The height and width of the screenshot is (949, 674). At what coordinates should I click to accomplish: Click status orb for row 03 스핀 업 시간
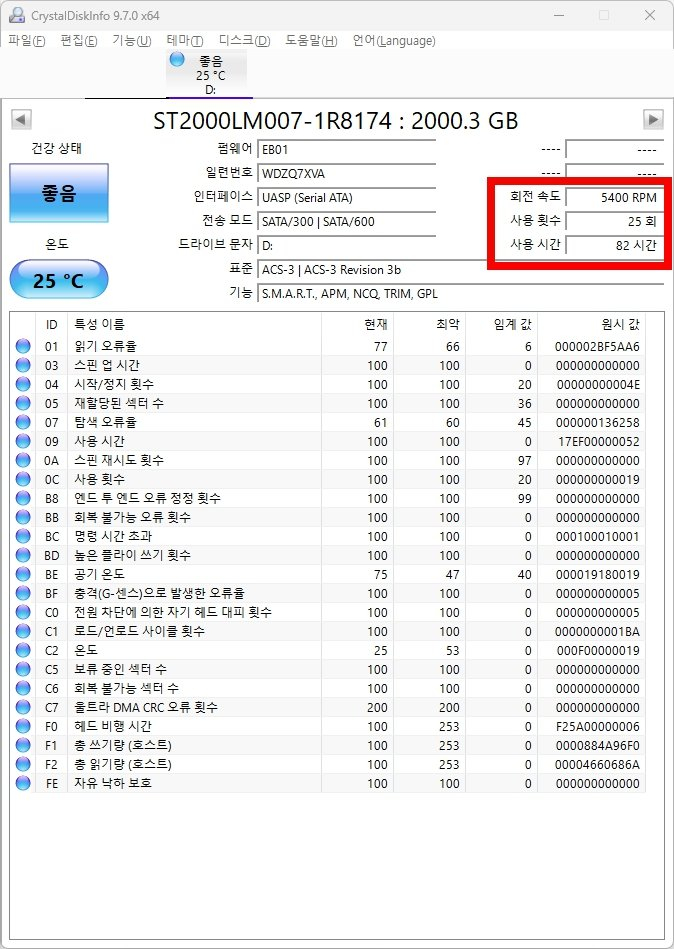point(23,365)
